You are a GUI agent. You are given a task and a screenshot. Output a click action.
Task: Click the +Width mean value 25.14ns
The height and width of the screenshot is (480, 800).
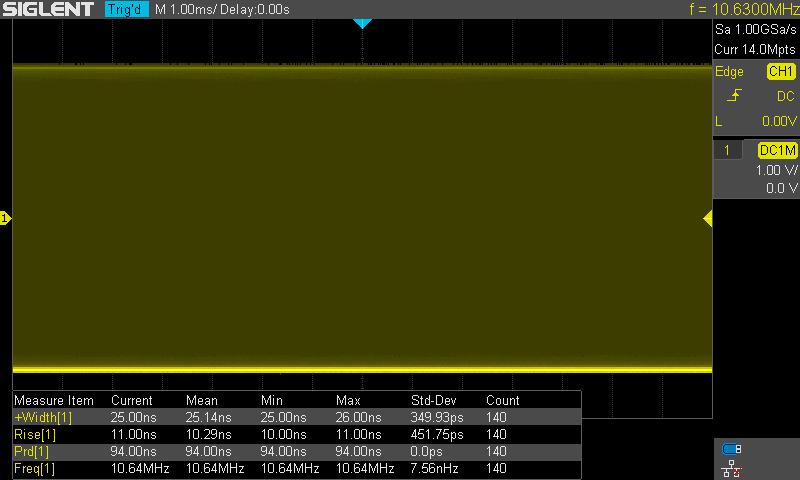coord(208,417)
